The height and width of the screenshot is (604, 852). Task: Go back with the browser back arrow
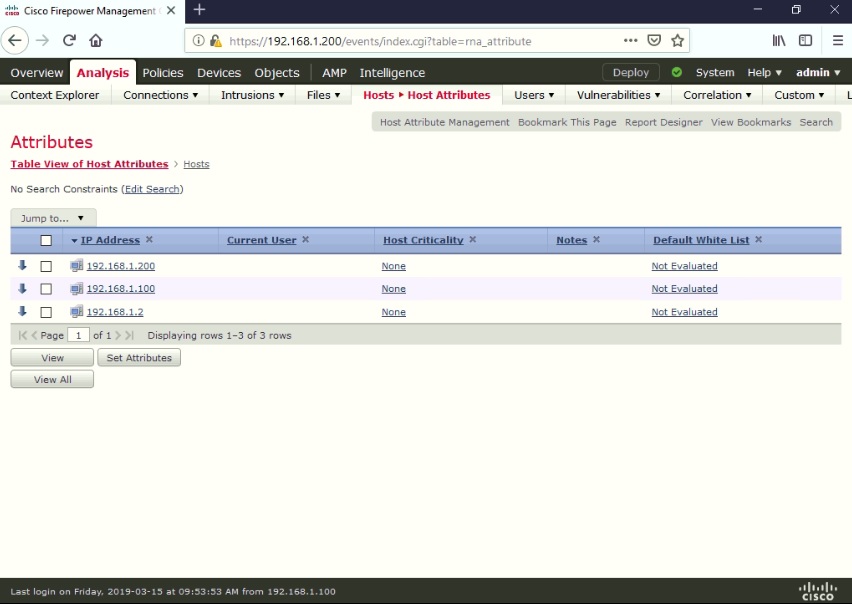(15, 41)
